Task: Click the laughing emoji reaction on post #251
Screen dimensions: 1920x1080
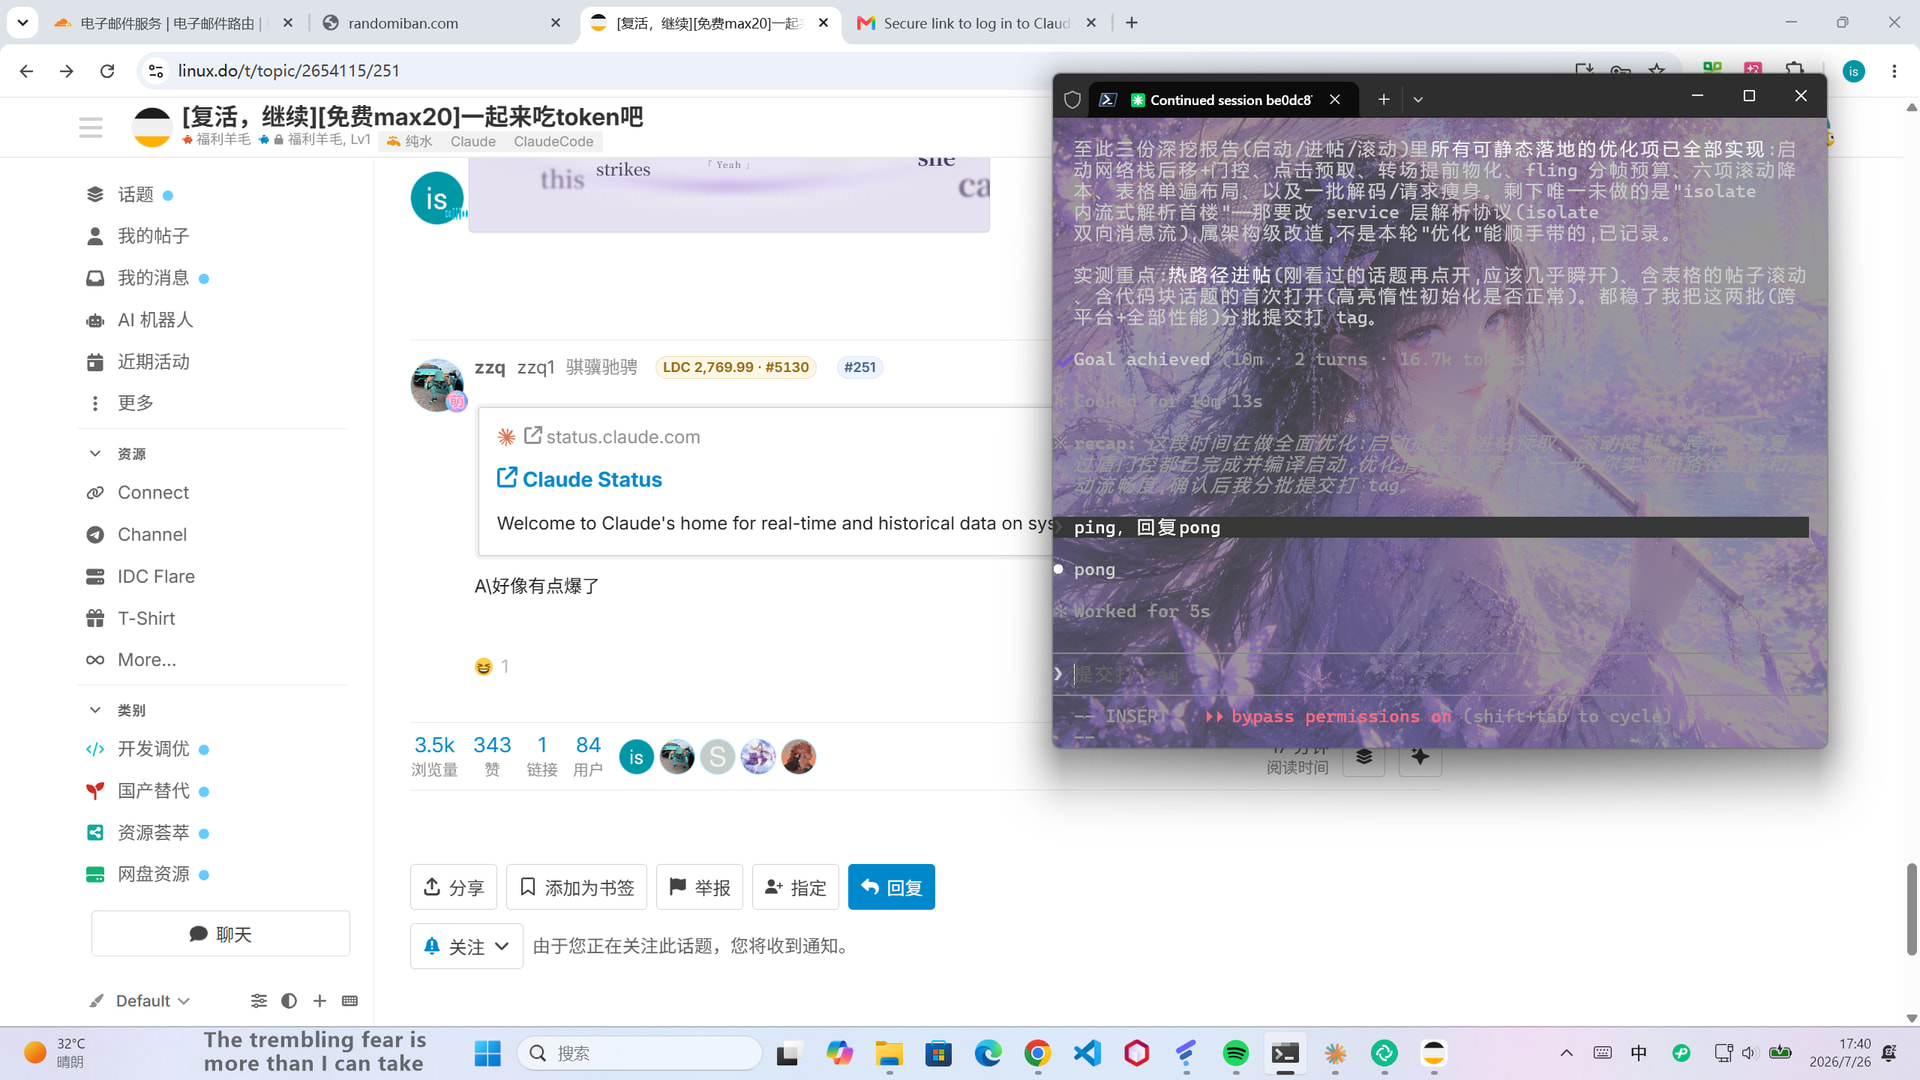Action: pos(484,667)
